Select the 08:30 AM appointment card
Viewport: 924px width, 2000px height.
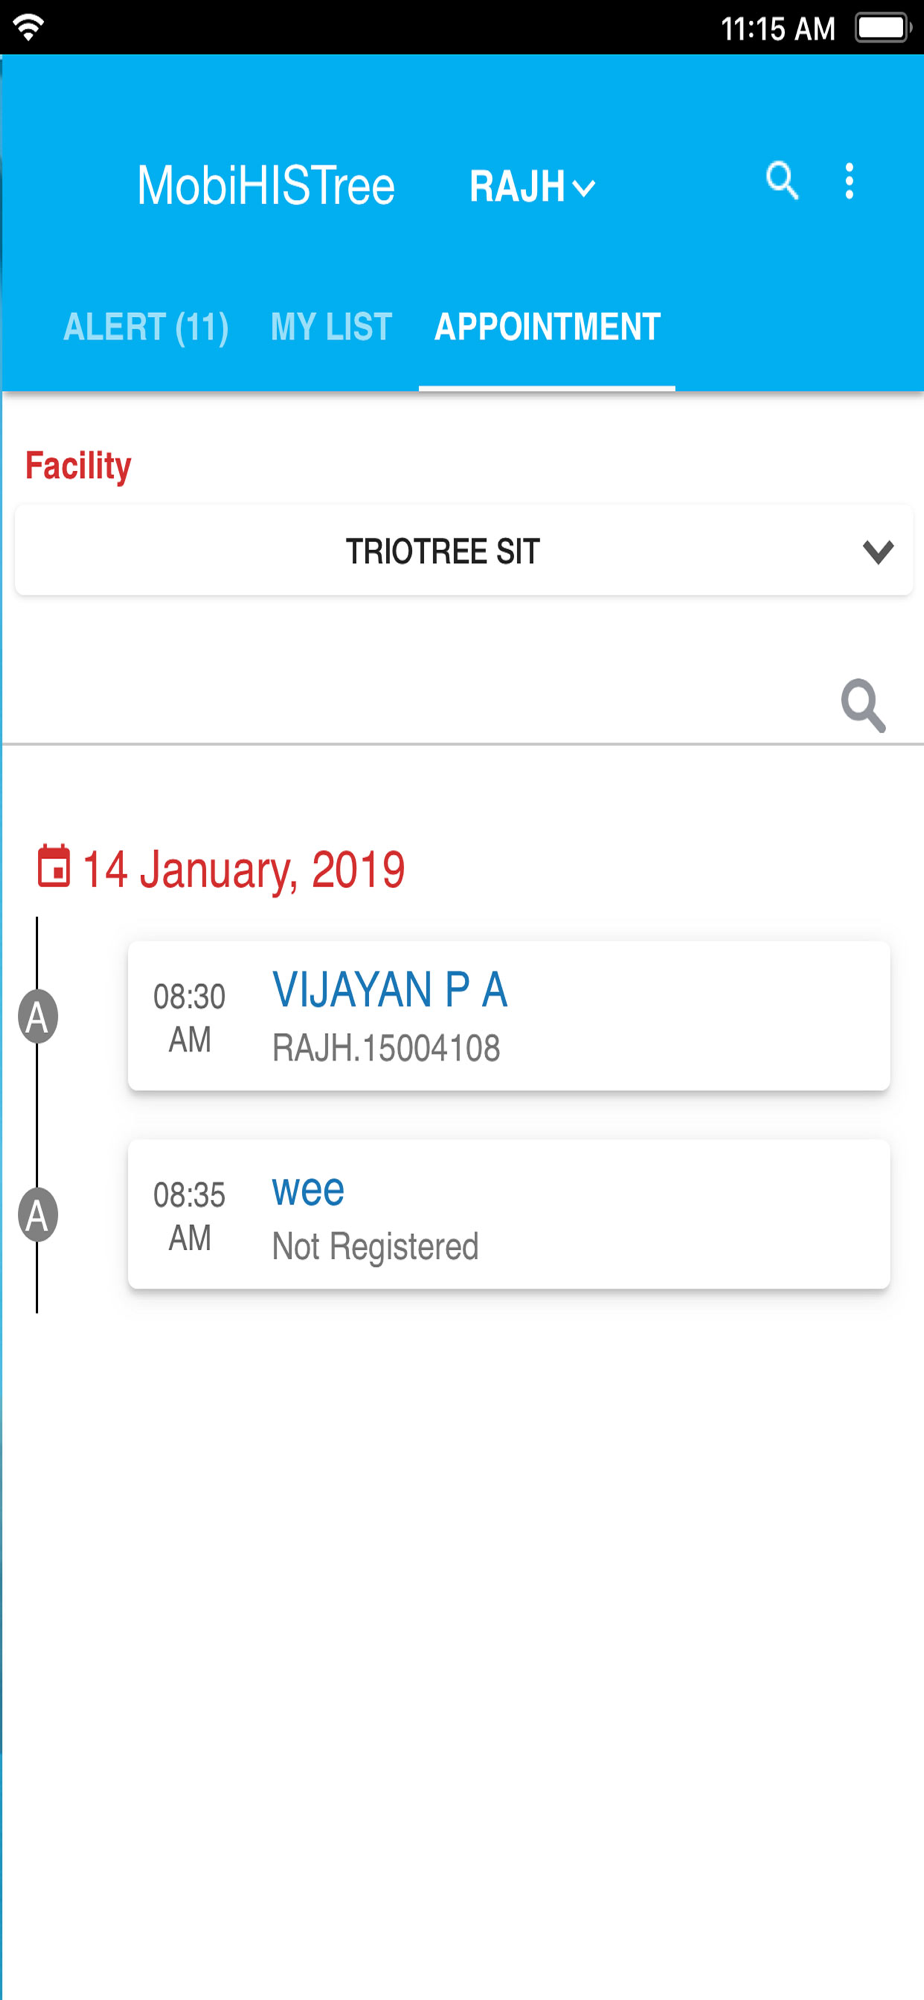(x=509, y=1016)
